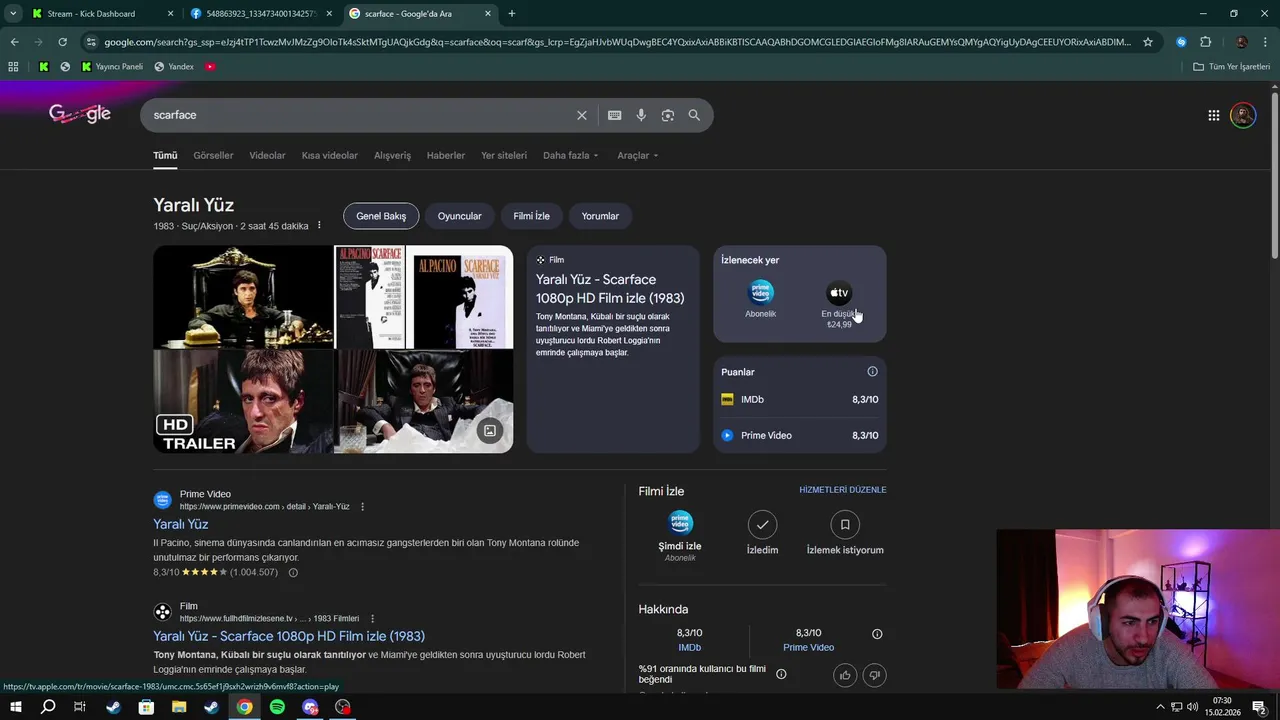Open browser apps grid in bookmarks bar
The width and height of the screenshot is (1280, 720).
[13, 66]
